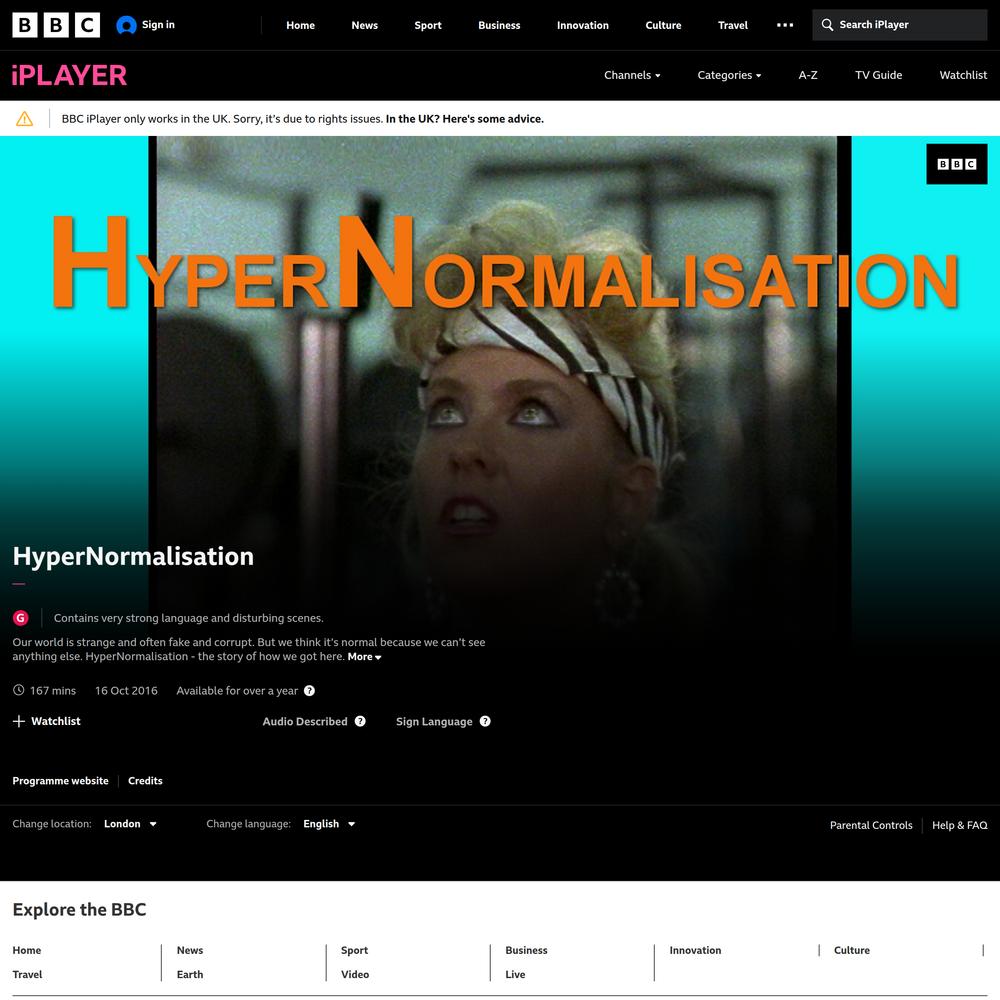Click 'In the UK? Here's some advice' link
Viewport: 1000px width, 1000px height.
pyautogui.click(x=465, y=119)
